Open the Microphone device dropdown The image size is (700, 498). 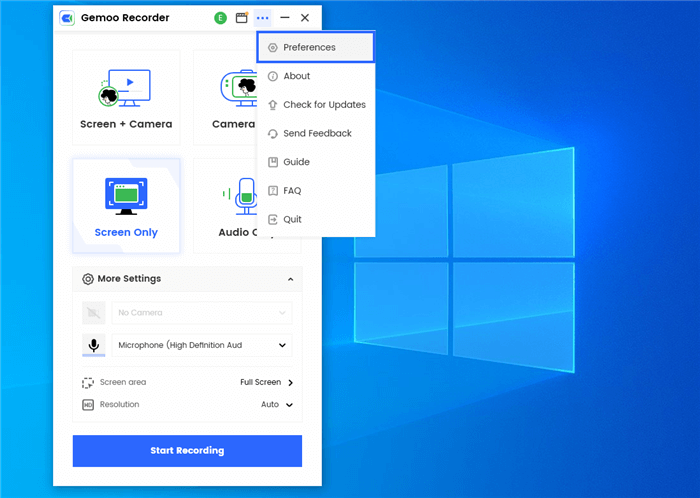point(202,345)
